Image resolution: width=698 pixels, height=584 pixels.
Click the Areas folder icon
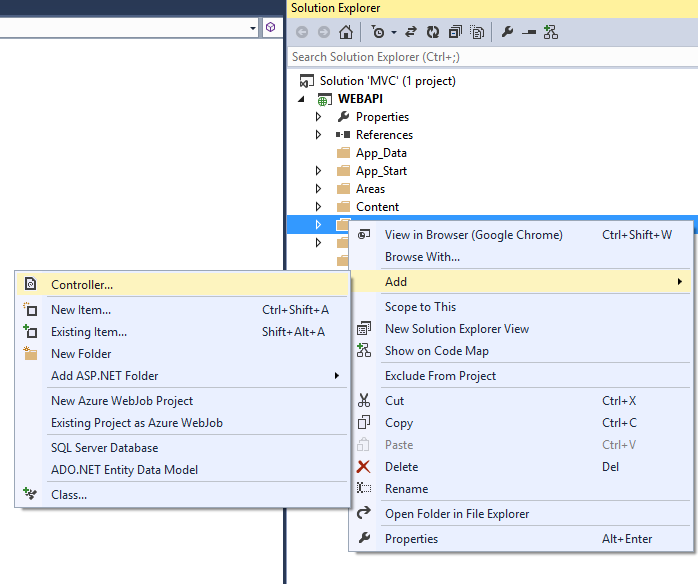tap(343, 189)
